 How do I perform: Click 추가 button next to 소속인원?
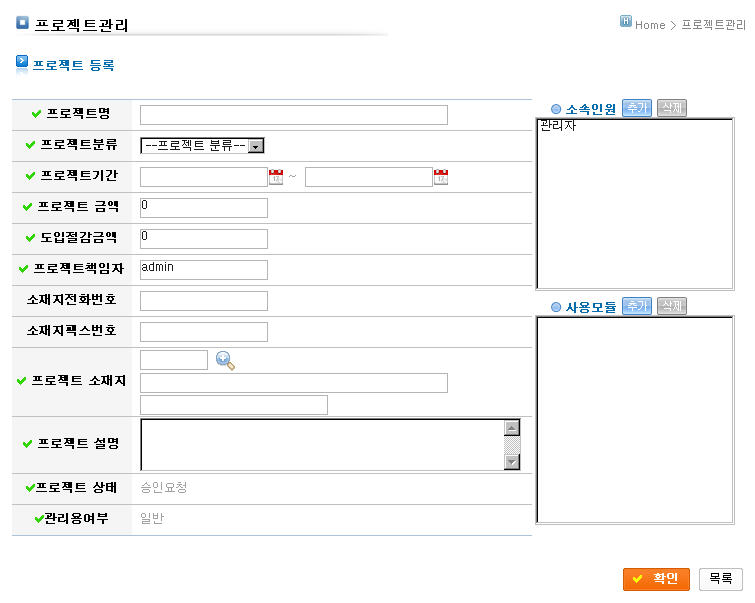637,108
